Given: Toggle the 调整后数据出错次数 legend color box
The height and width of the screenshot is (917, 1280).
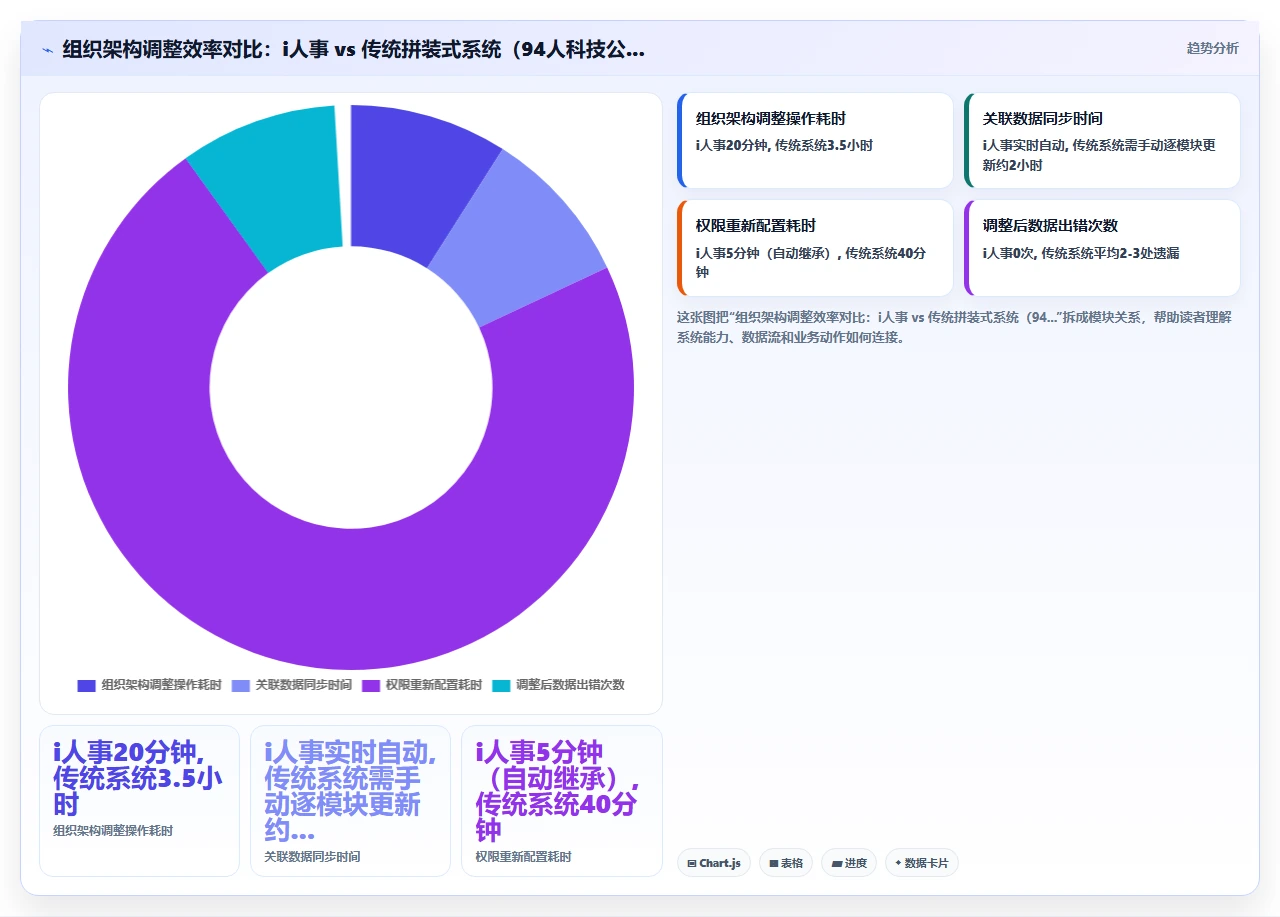Looking at the screenshot, I should tap(501, 685).
